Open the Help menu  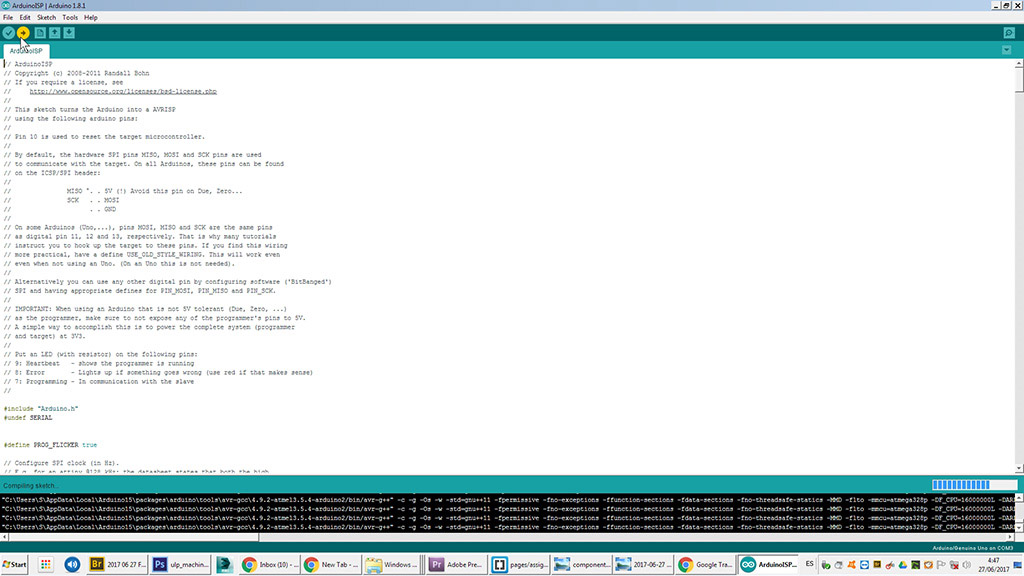click(91, 18)
